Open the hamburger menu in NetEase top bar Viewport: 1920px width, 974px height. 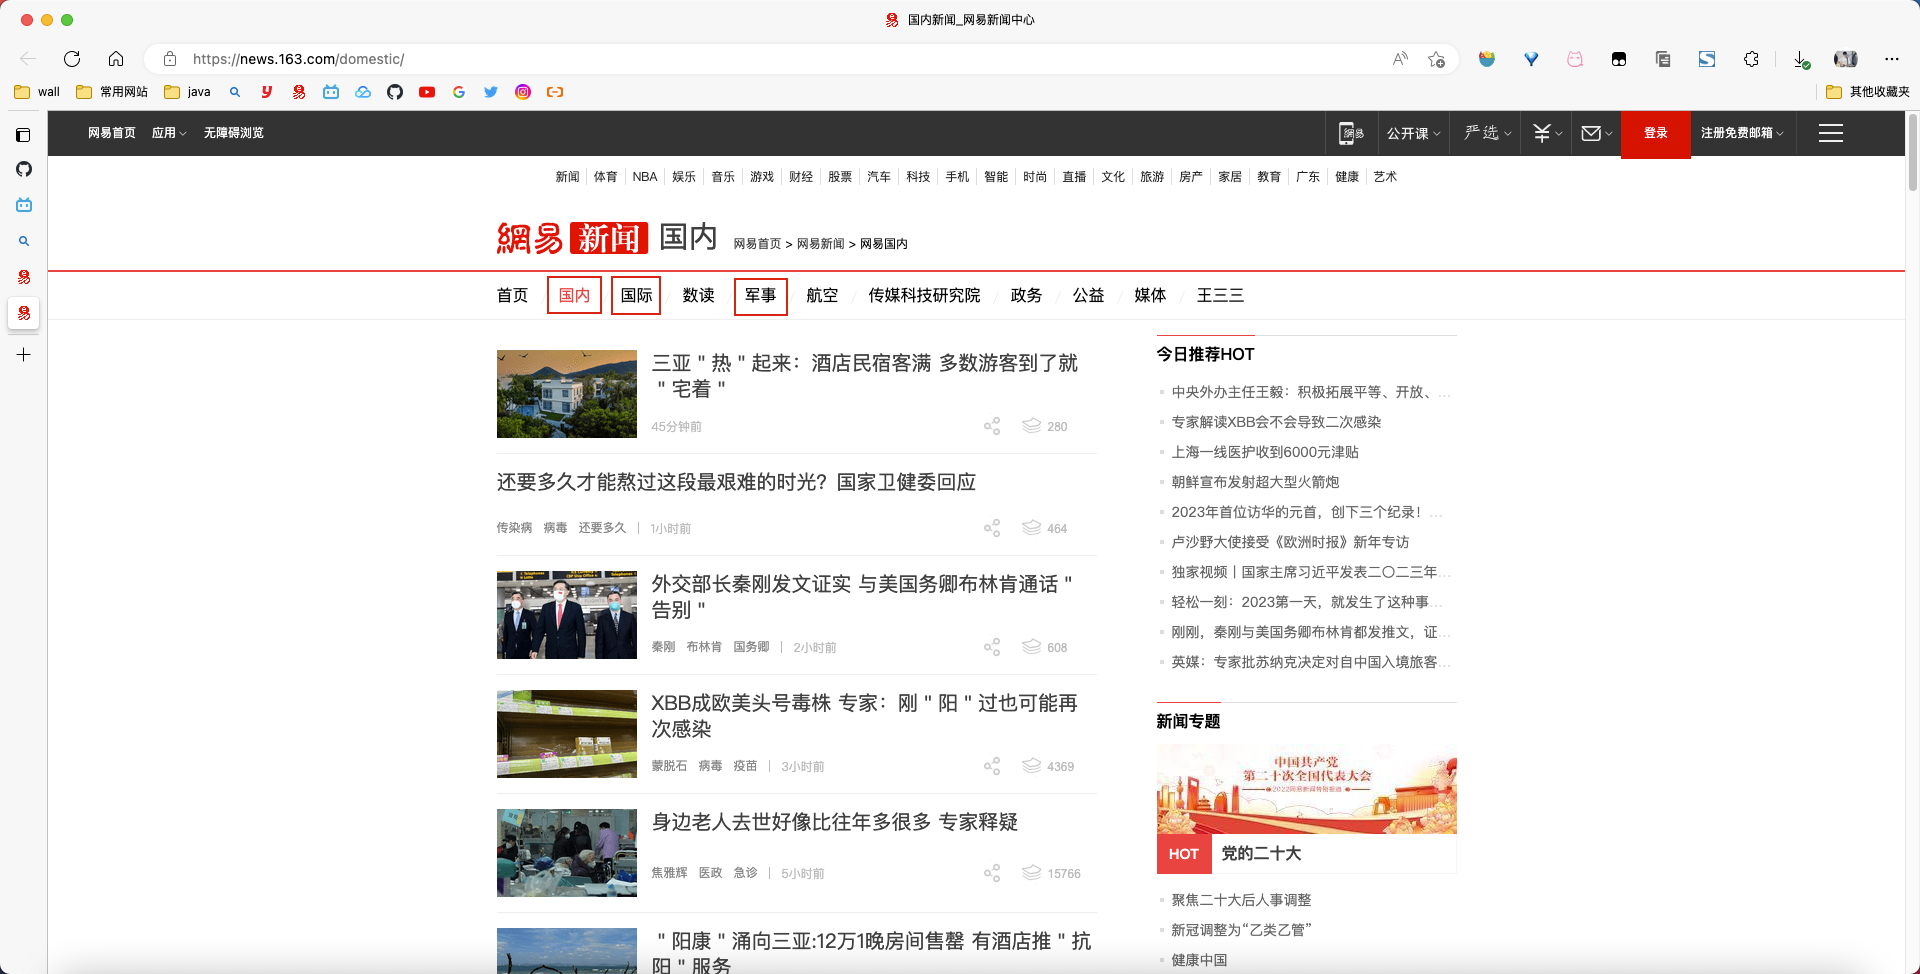tap(1831, 133)
